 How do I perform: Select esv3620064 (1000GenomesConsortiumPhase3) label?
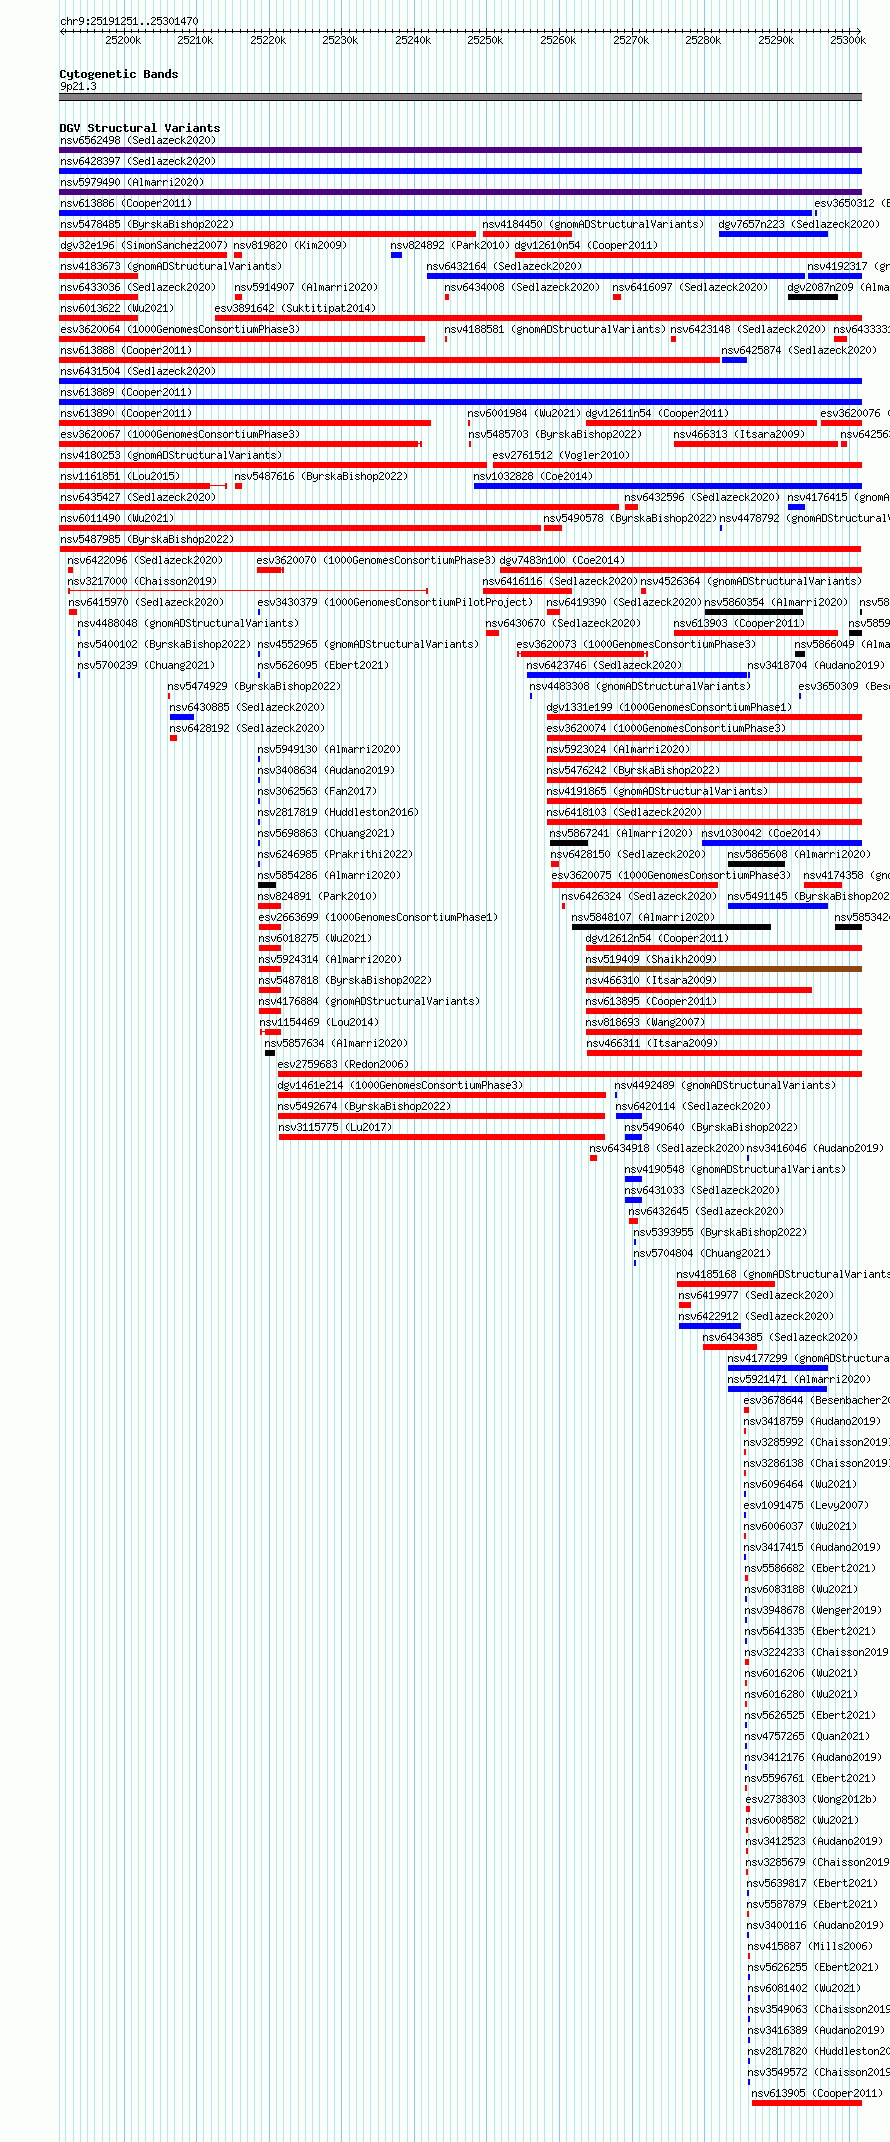pos(179,329)
